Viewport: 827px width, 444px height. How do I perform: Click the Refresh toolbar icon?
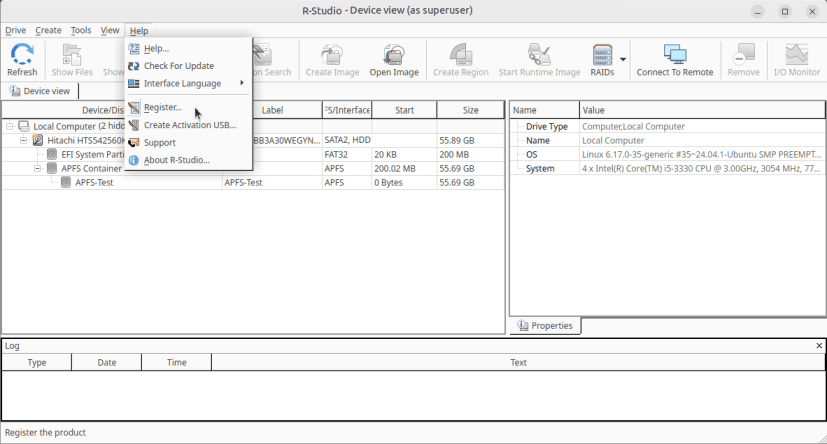[22, 54]
